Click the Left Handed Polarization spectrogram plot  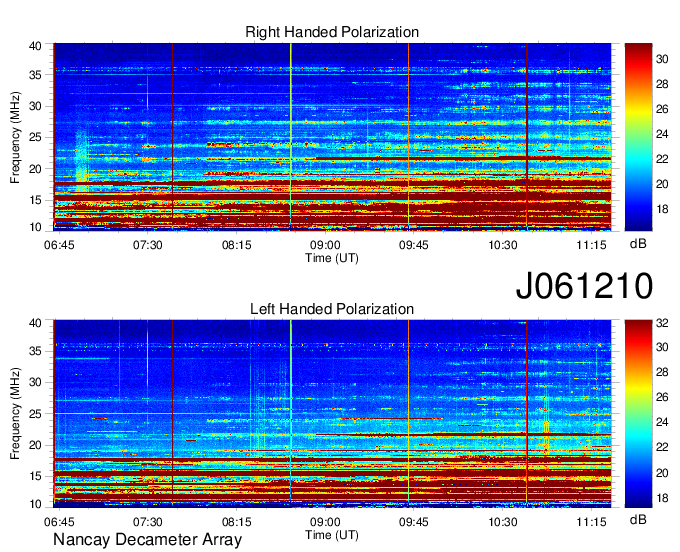click(x=332, y=414)
